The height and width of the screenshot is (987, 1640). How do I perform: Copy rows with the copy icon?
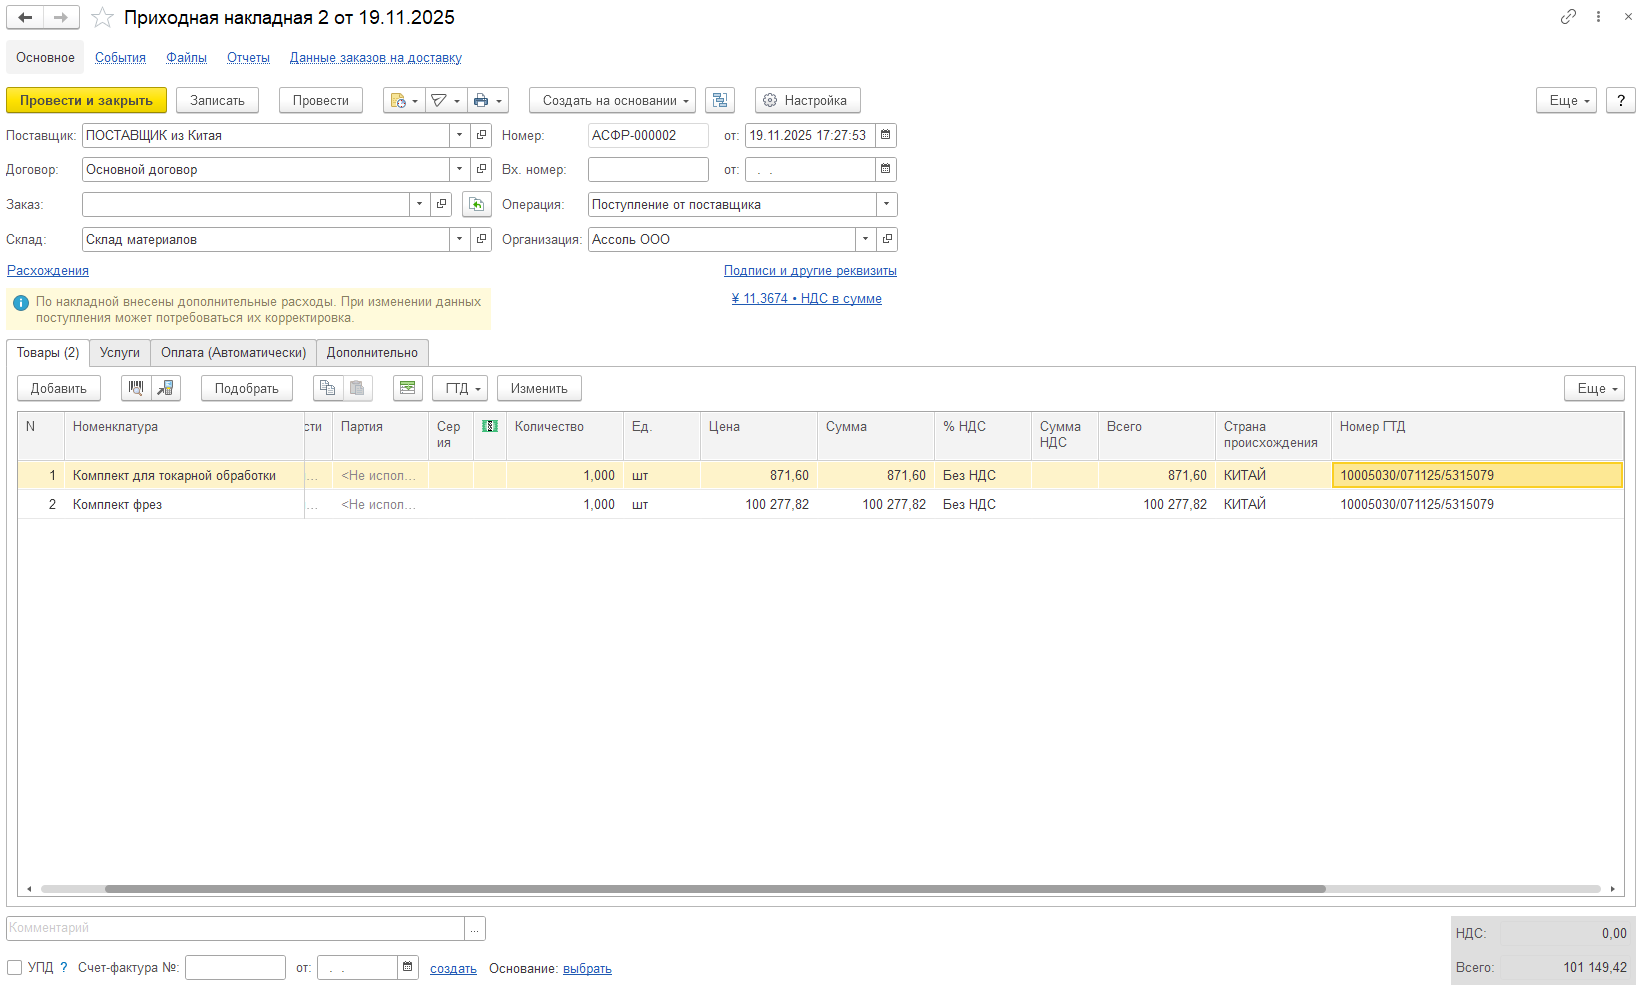[327, 388]
